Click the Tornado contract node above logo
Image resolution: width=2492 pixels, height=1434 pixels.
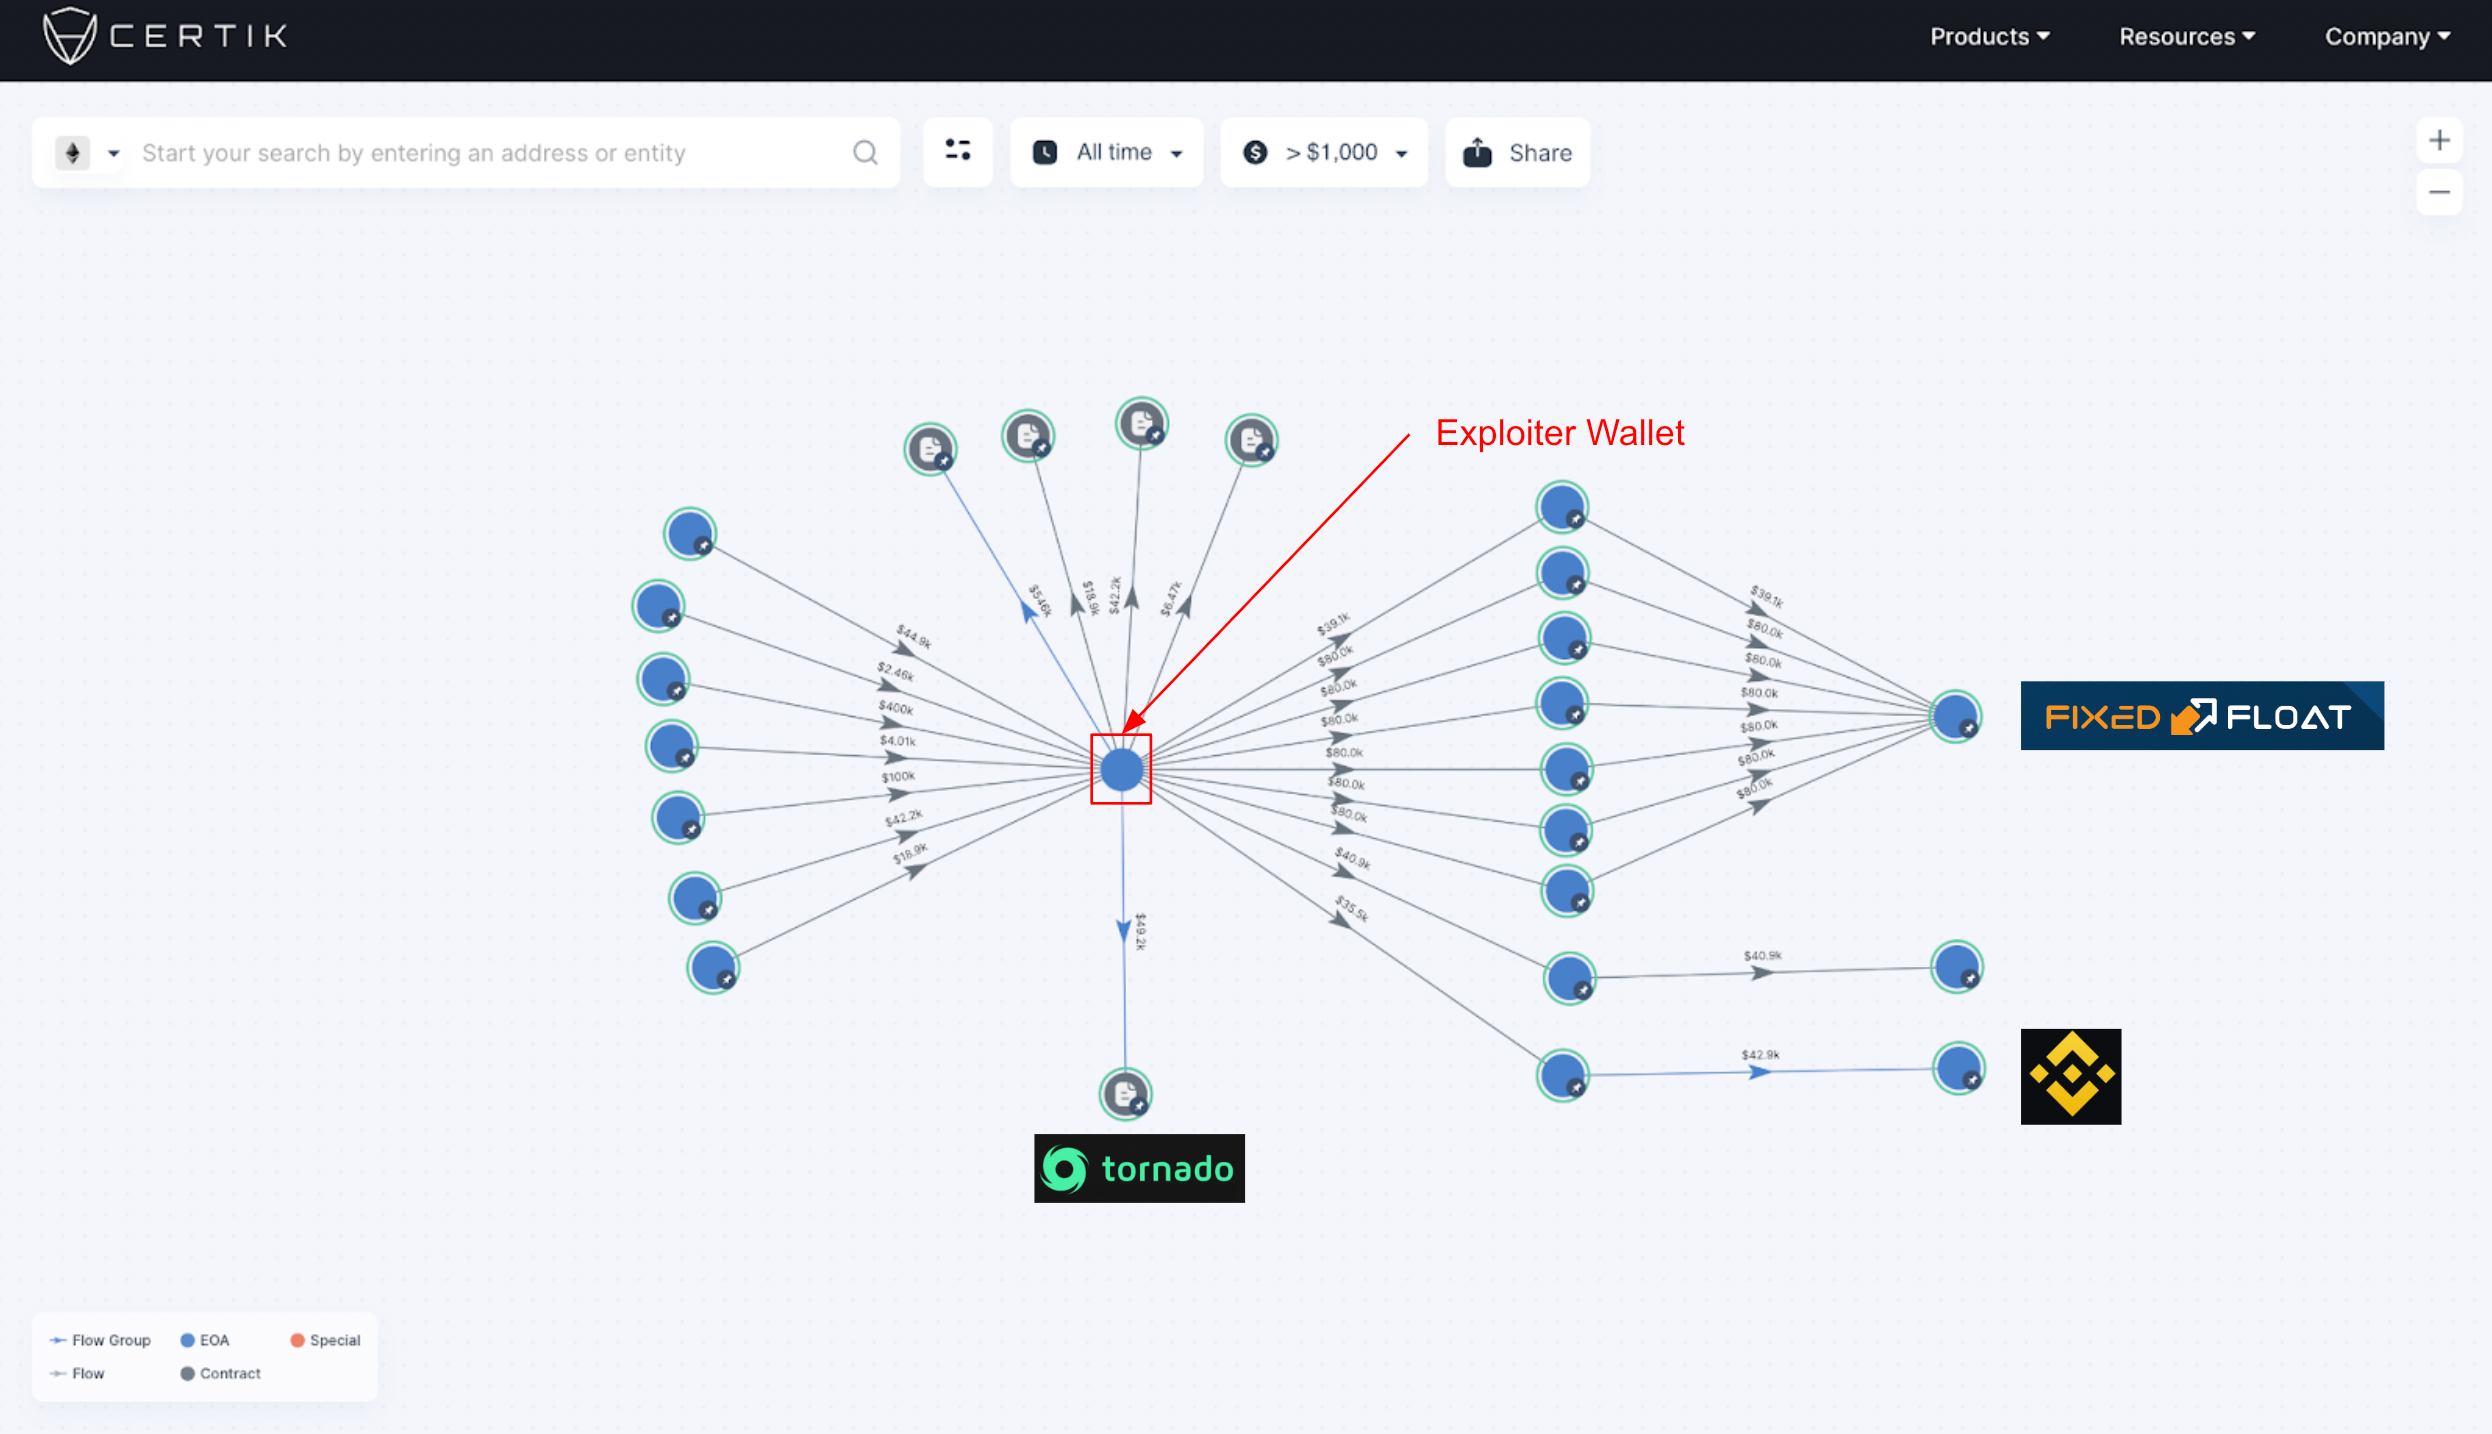[1125, 1093]
